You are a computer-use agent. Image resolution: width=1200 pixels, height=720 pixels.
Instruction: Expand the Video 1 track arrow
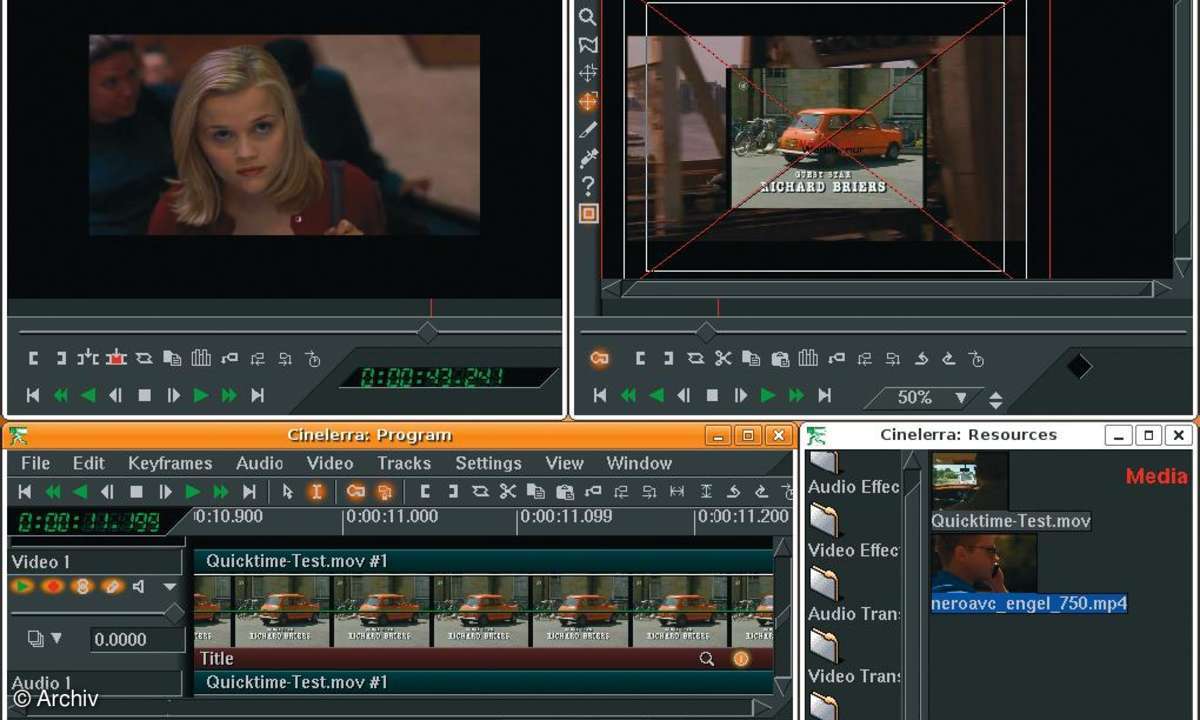point(170,587)
